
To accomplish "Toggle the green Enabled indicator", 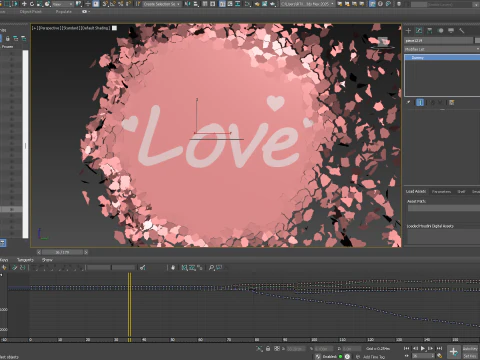I will [x=340, y=356].
